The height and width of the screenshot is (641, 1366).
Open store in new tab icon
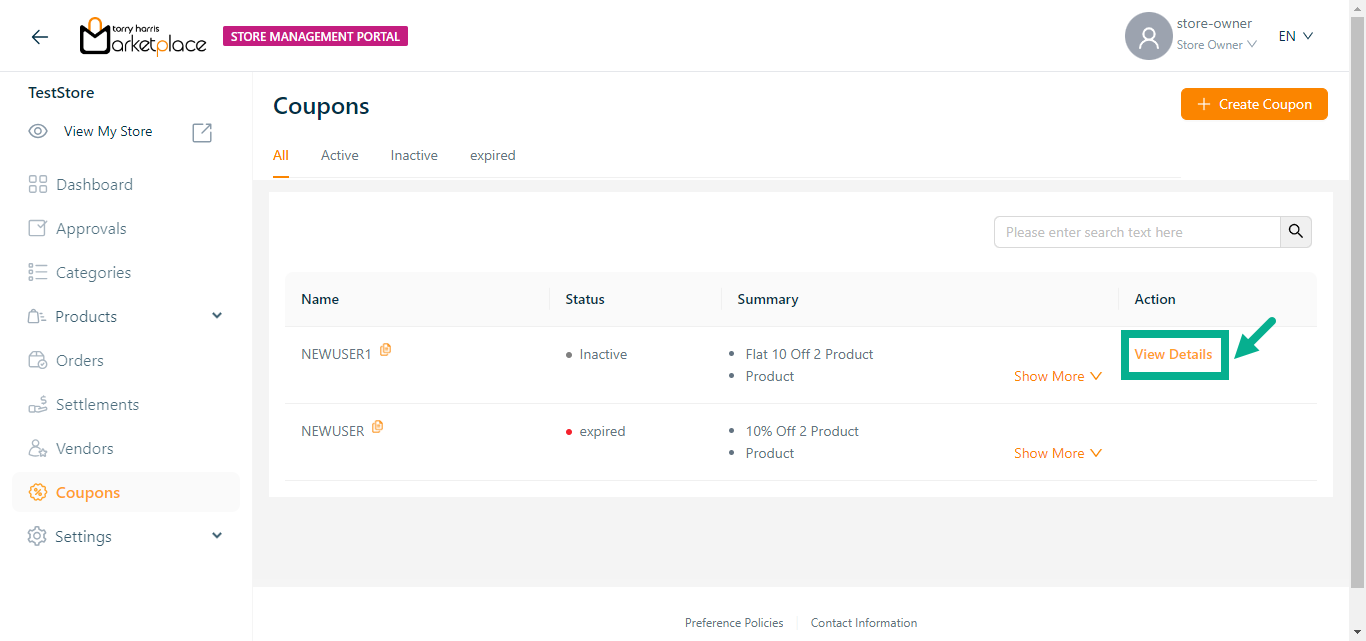point(202,132)
